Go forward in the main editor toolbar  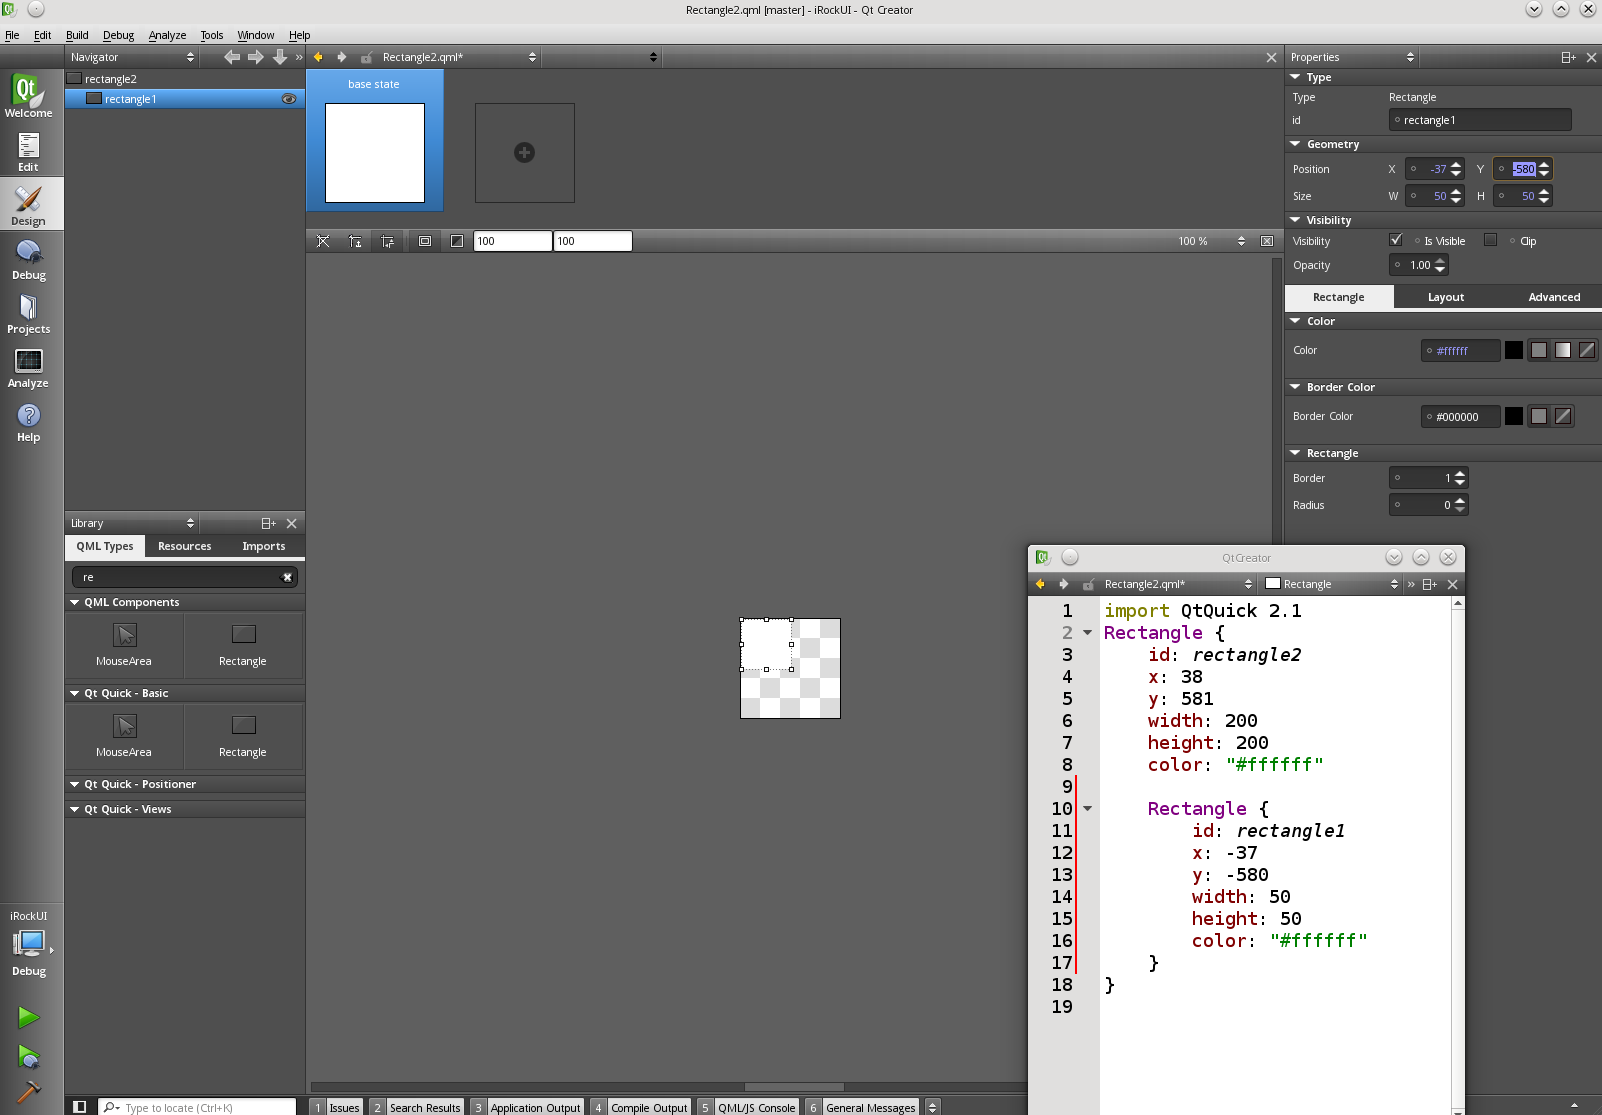(x=342, y=57)
